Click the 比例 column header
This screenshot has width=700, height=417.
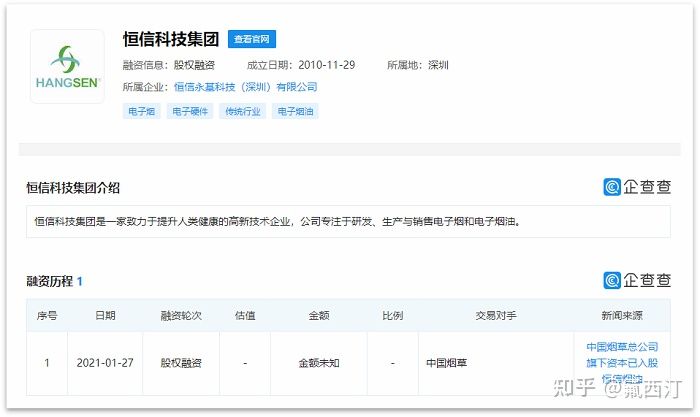(393, 316)
